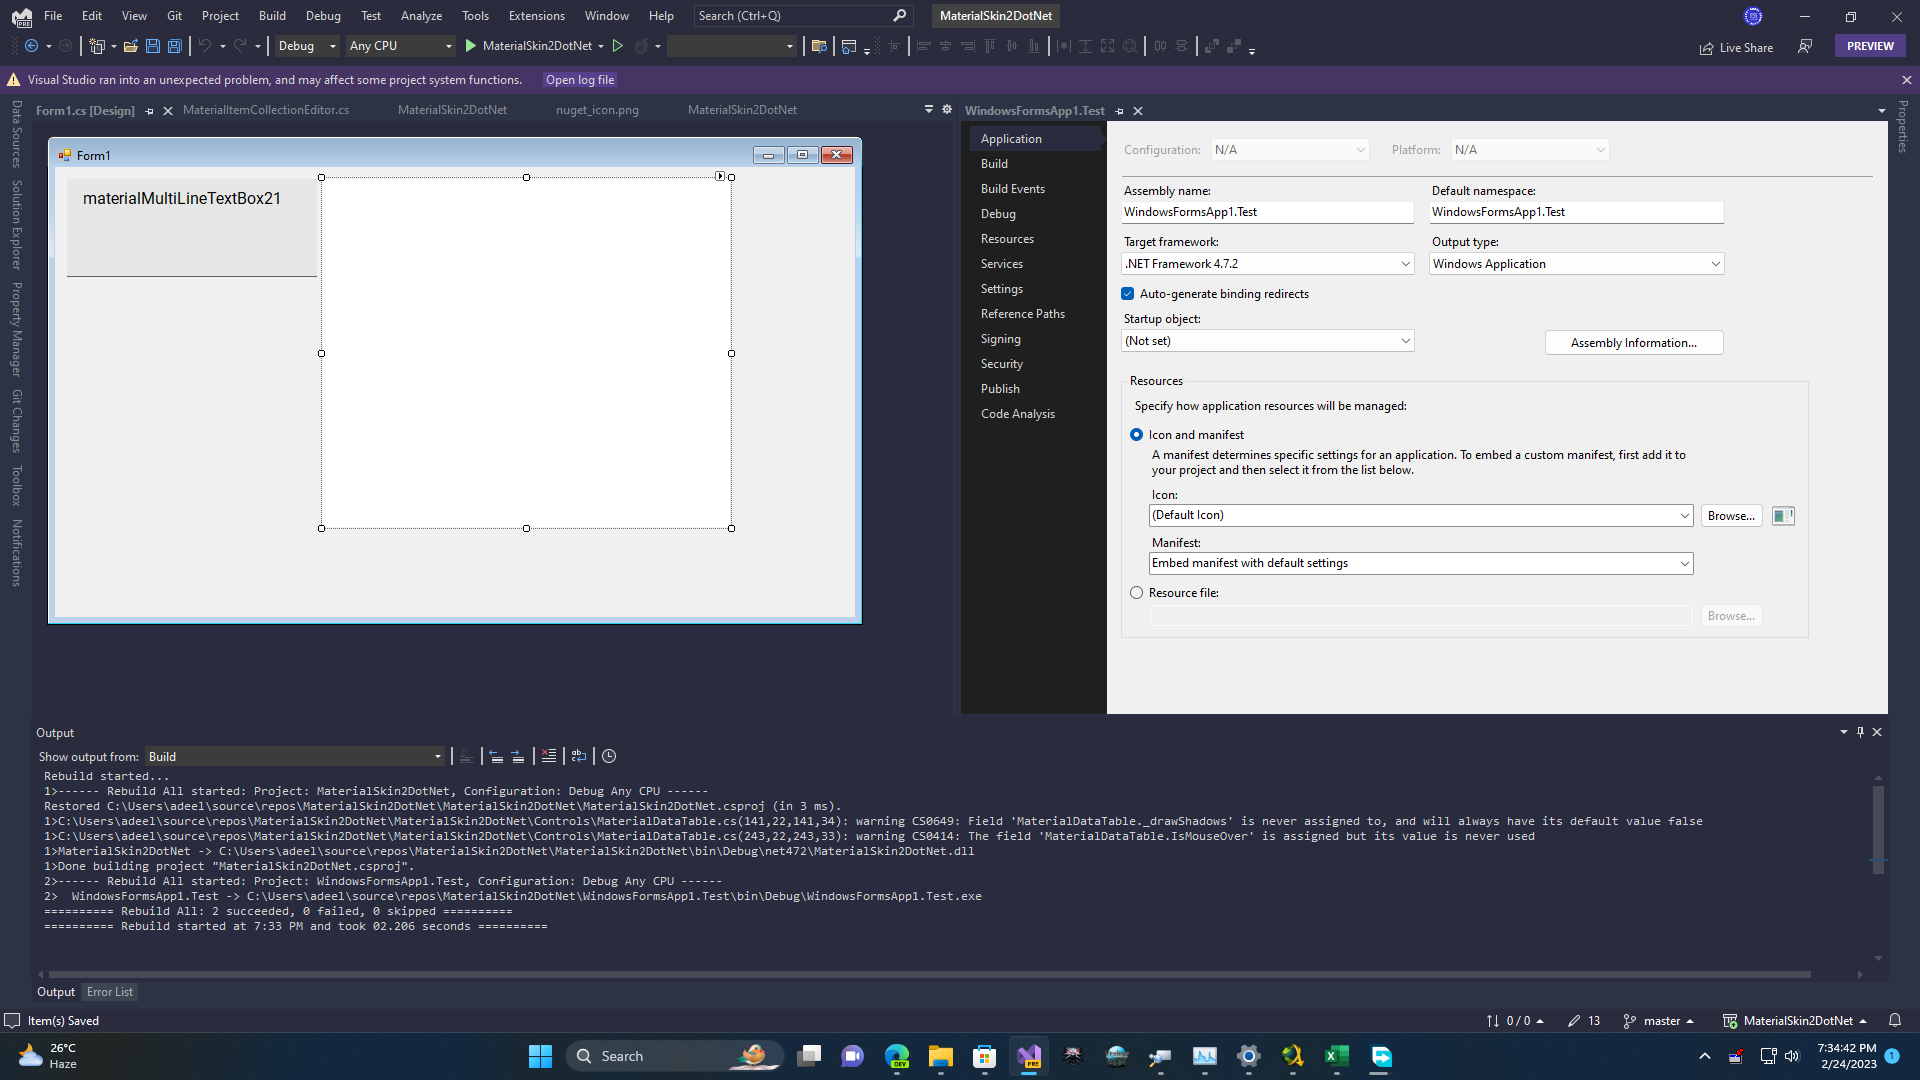Start debugging MaterialSkin2DotNet with the Run icon

469,46
